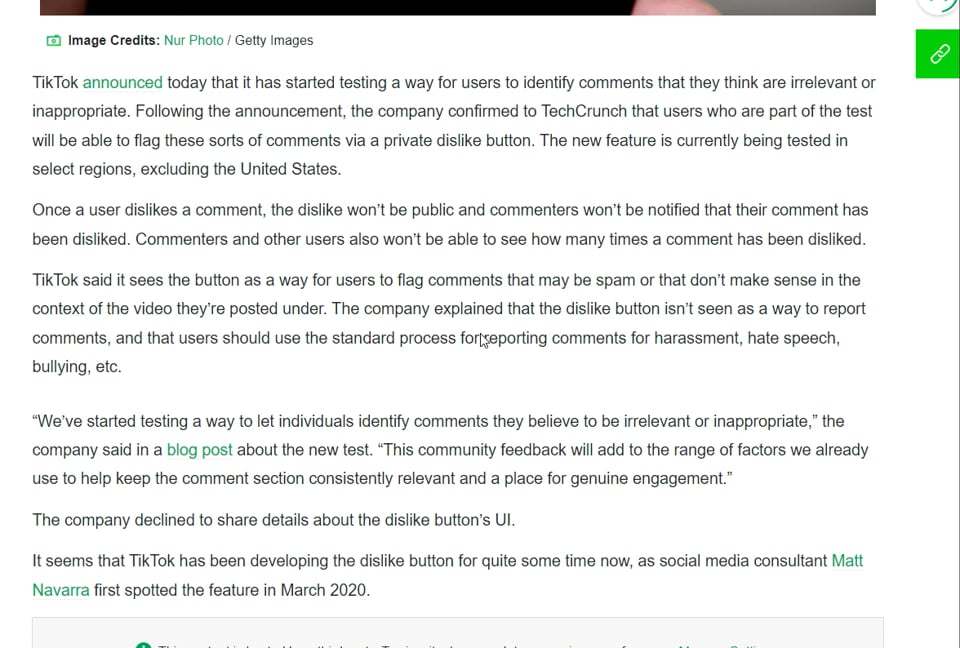Follow the "blog post" hyperlink
The height and width of the screenshot is (648, 960).
point(199,450)
